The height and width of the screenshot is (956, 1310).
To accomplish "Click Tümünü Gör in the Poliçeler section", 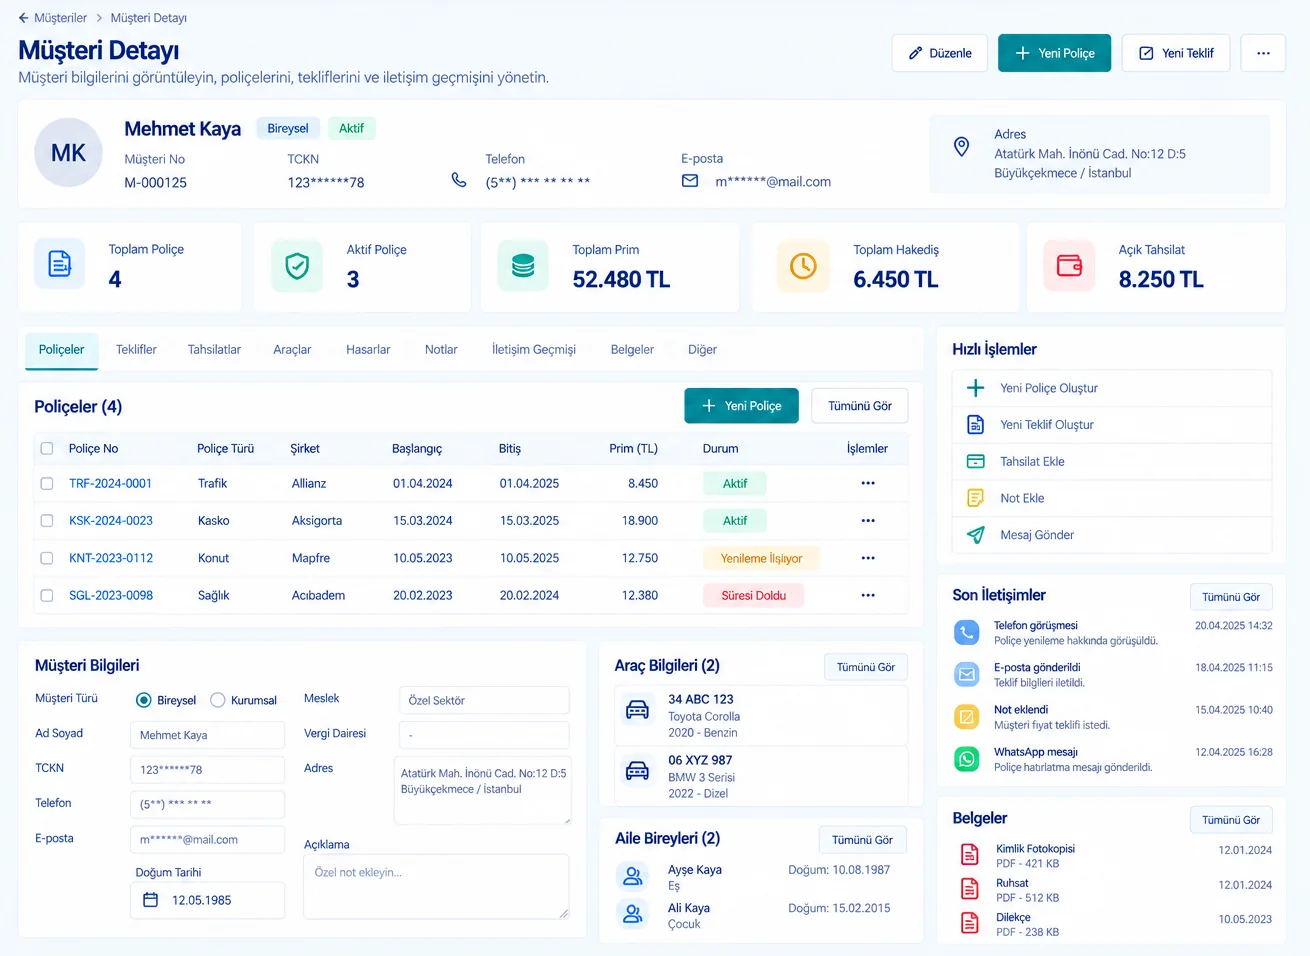I will (x=860, y=406).
